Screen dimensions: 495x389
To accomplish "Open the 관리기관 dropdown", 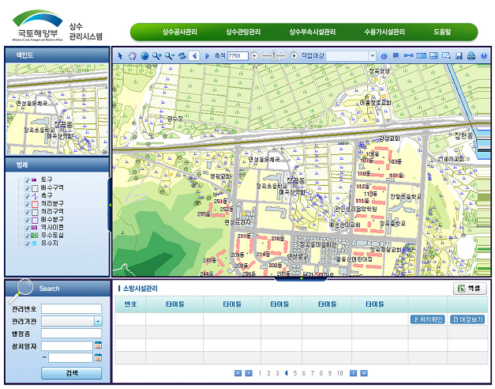I will pos(98,321).
